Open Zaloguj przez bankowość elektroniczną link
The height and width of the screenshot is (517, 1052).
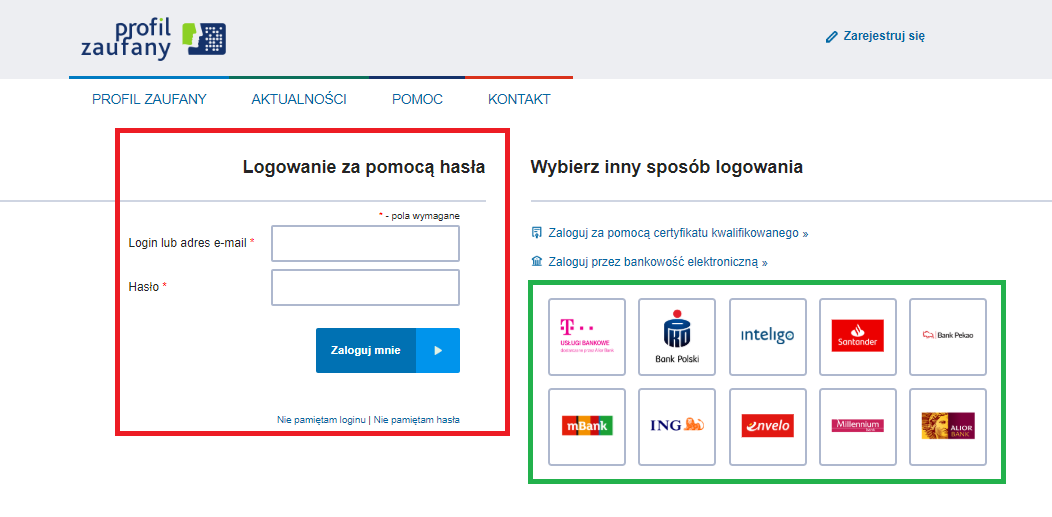coord(658,262)
